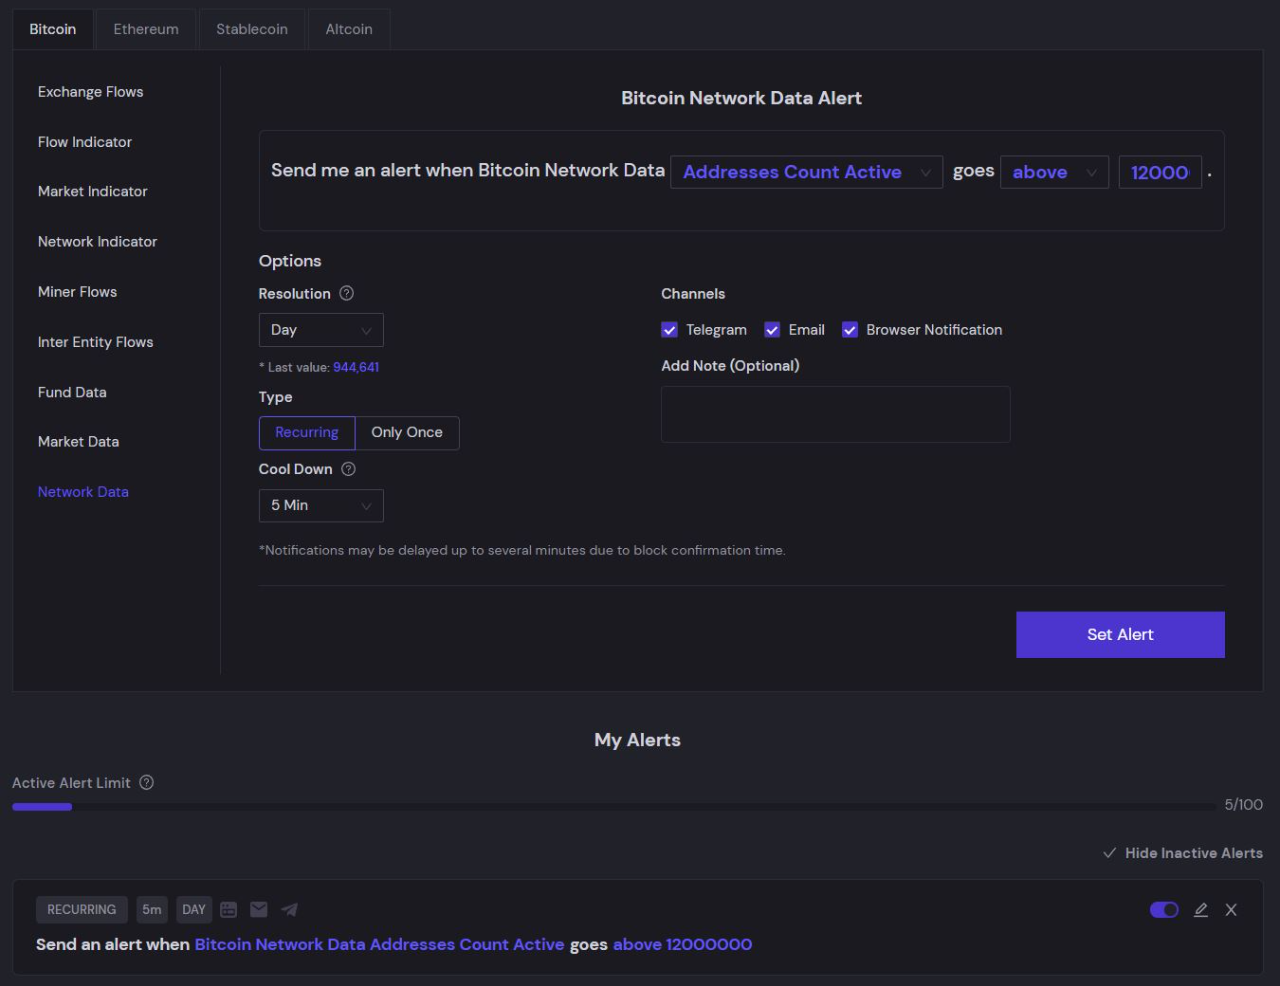
Task: Open Network Indicator in sidebar
Action: pyautogui.click(x=98, y=242)
